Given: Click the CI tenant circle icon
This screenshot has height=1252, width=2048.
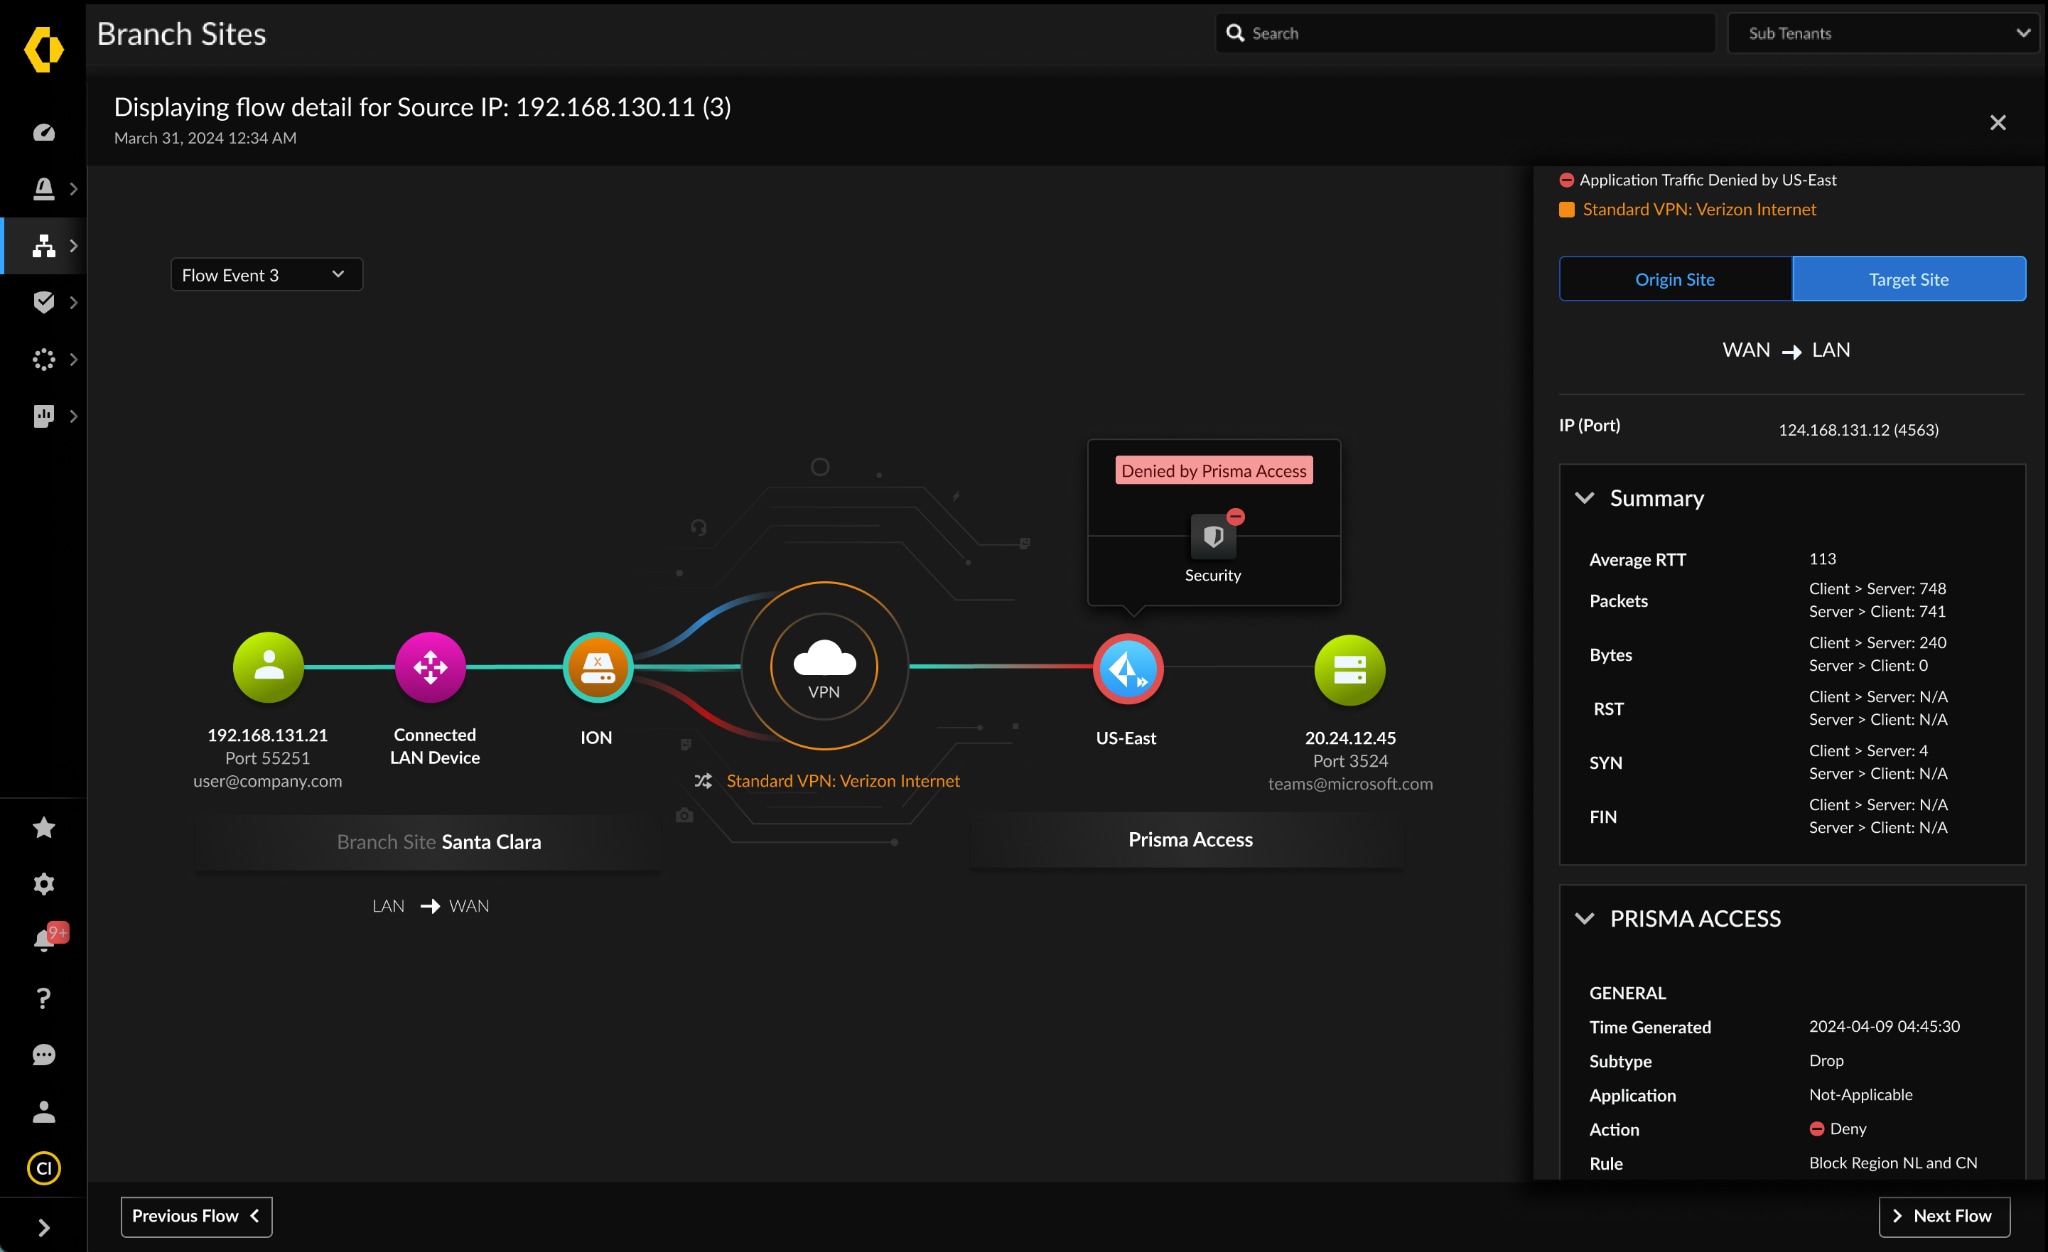Looking at the screenshot, I should coord(43,1168).
